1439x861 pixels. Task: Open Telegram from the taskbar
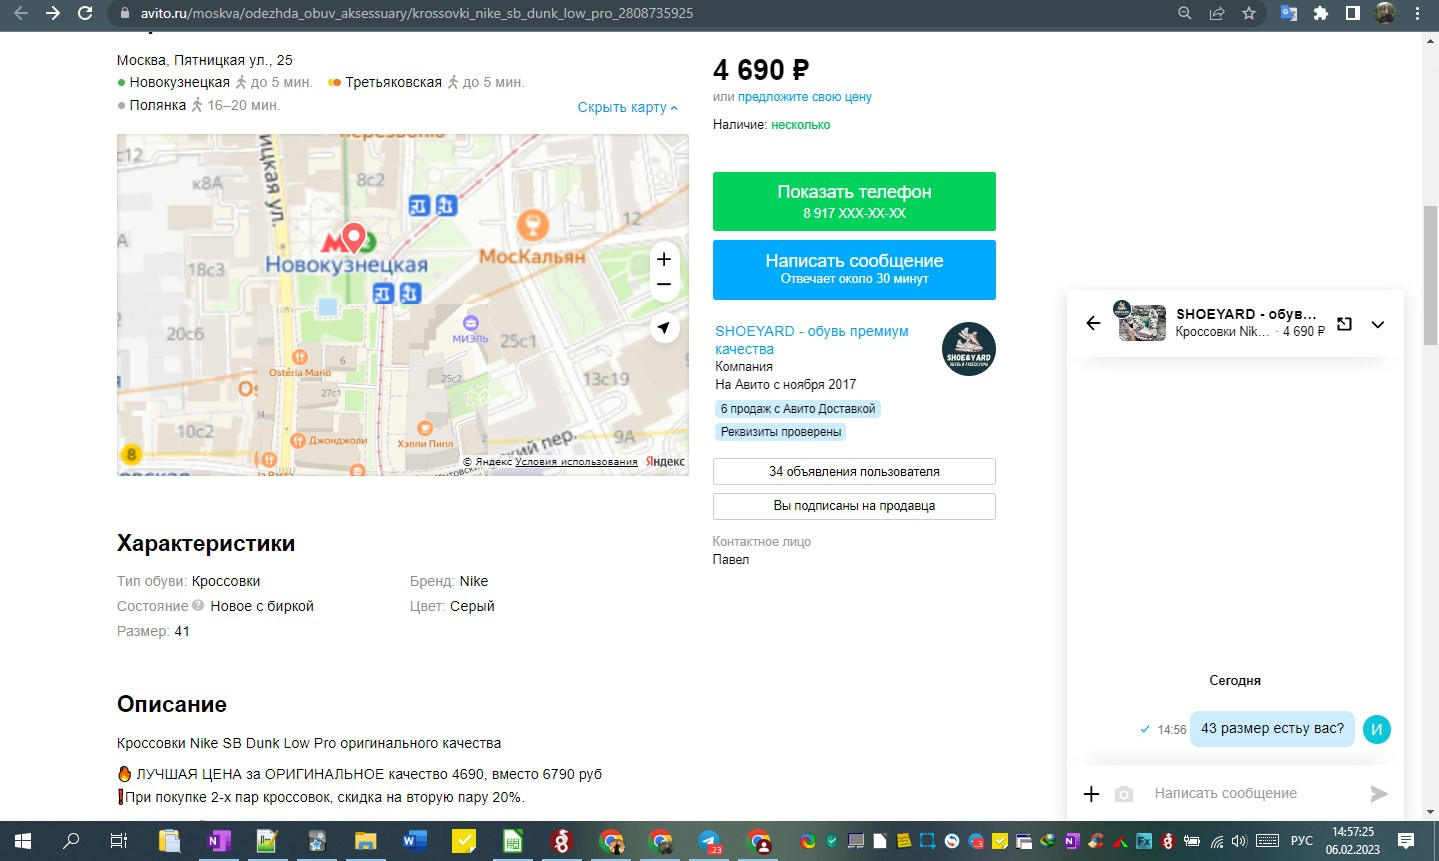click(x=709, y=841)
